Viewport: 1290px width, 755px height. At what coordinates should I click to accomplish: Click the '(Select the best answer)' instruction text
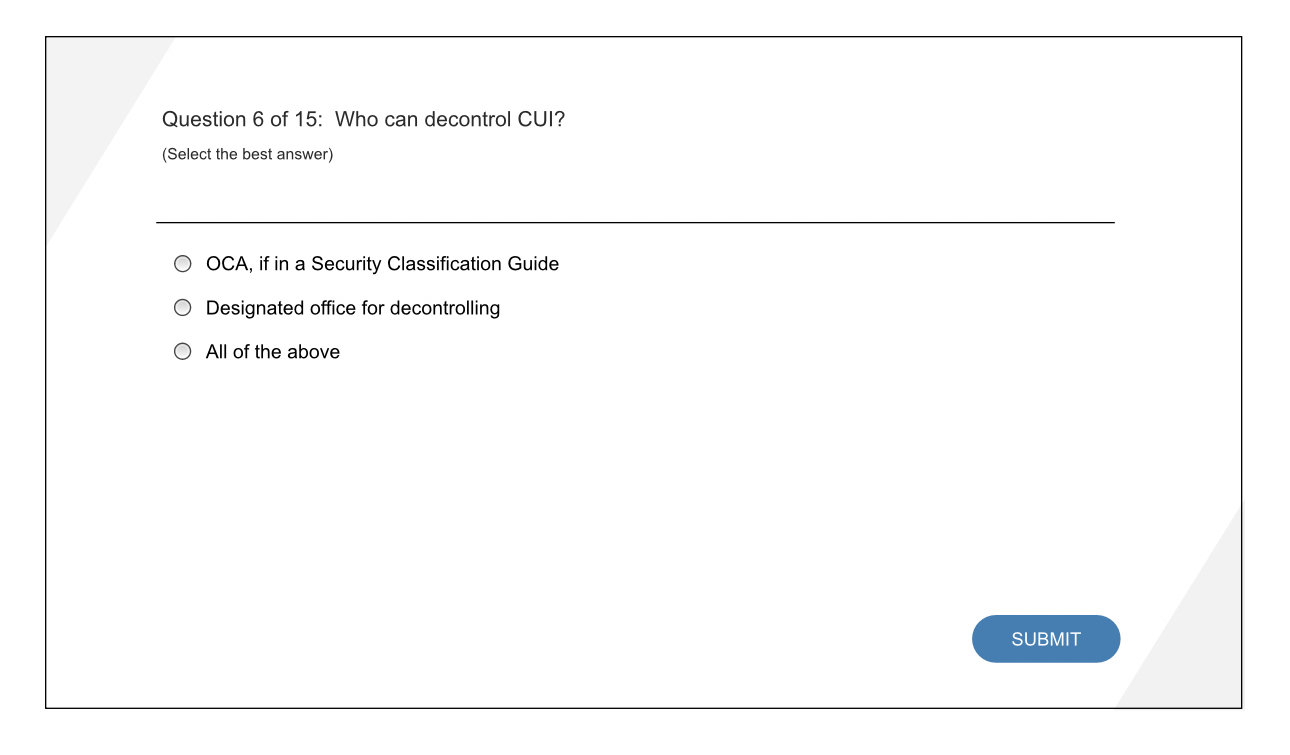pyautogui.click(x=247, y=153)
